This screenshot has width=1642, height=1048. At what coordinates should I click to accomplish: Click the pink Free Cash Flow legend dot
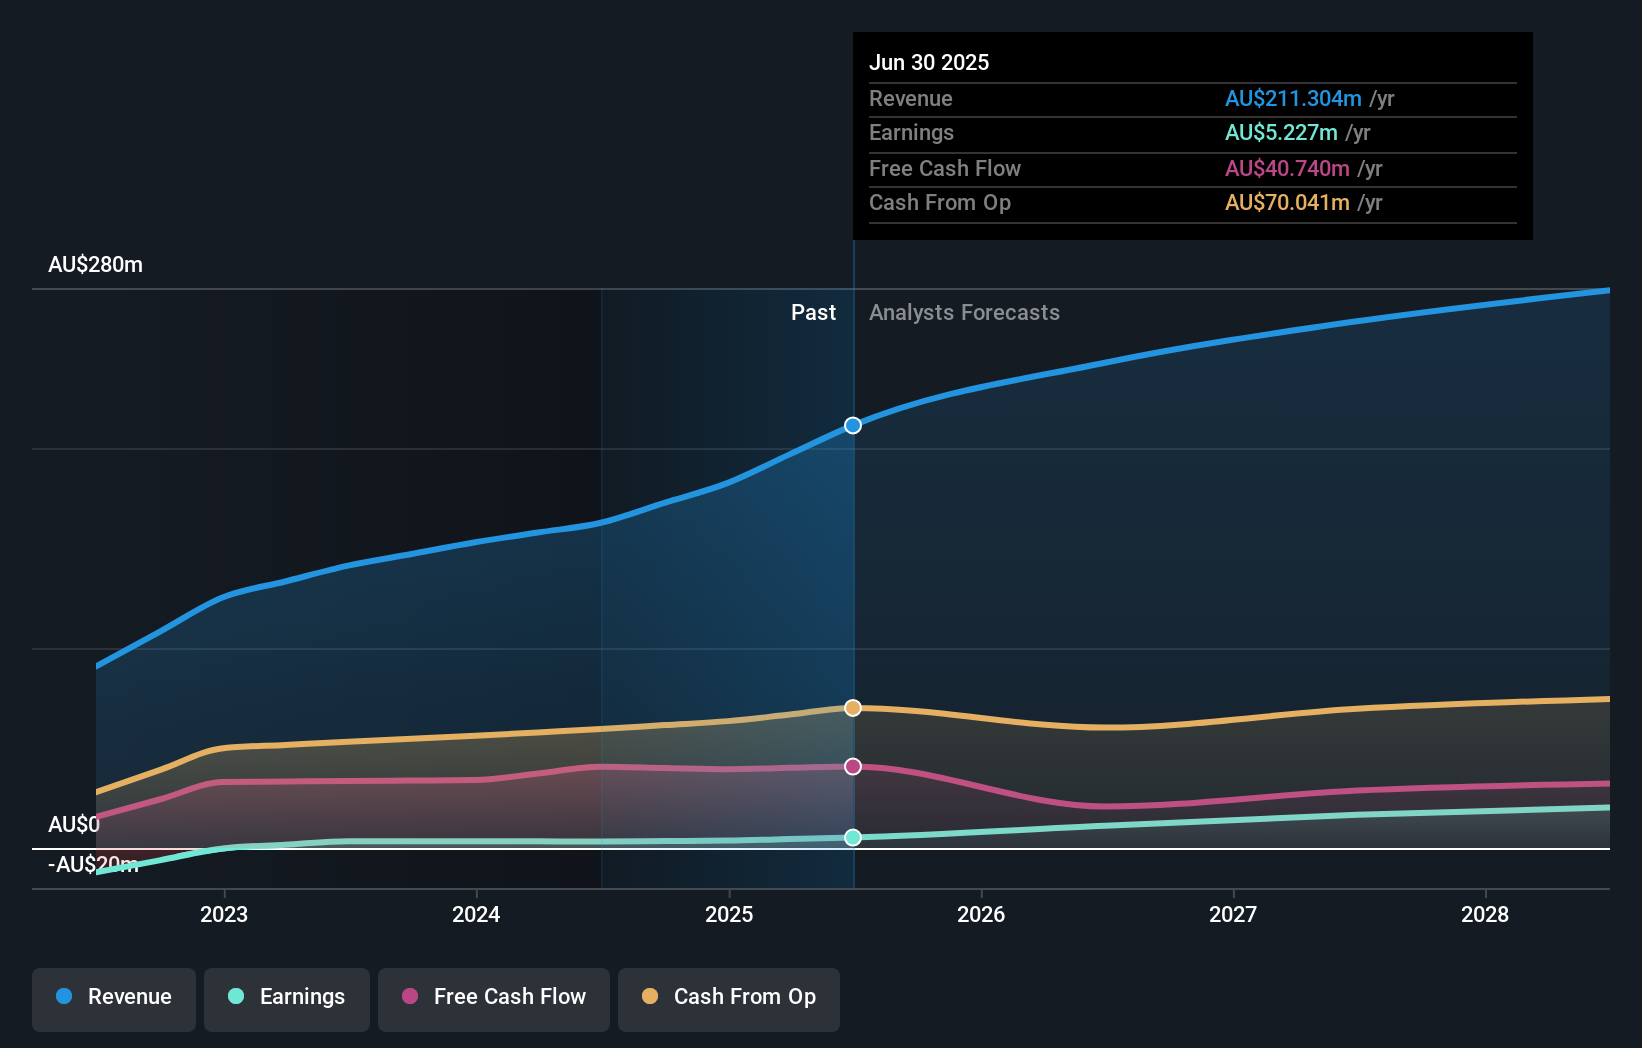[410, 997]
